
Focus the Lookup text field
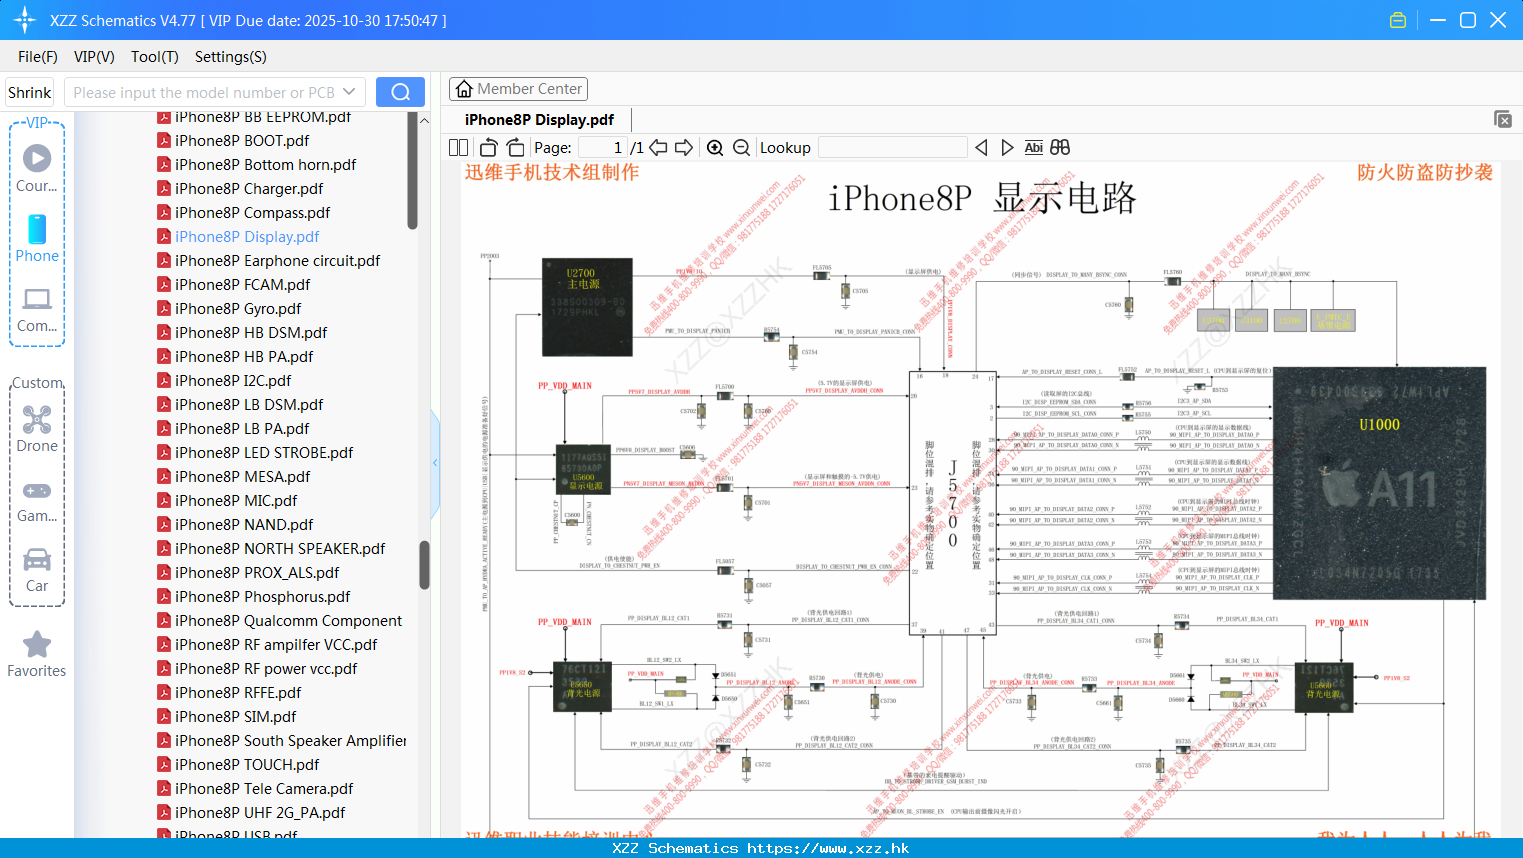point(893,147)
